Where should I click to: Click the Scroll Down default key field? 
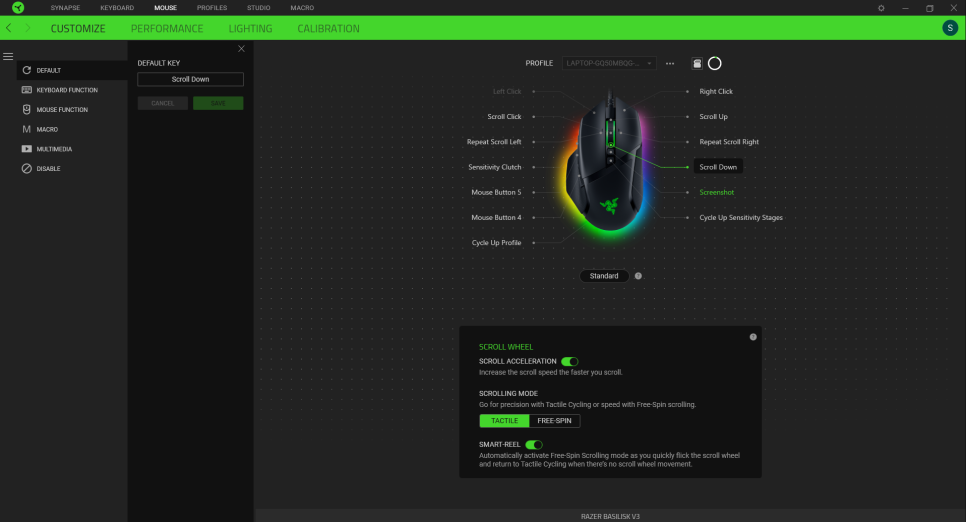click(x=190, y=80)
